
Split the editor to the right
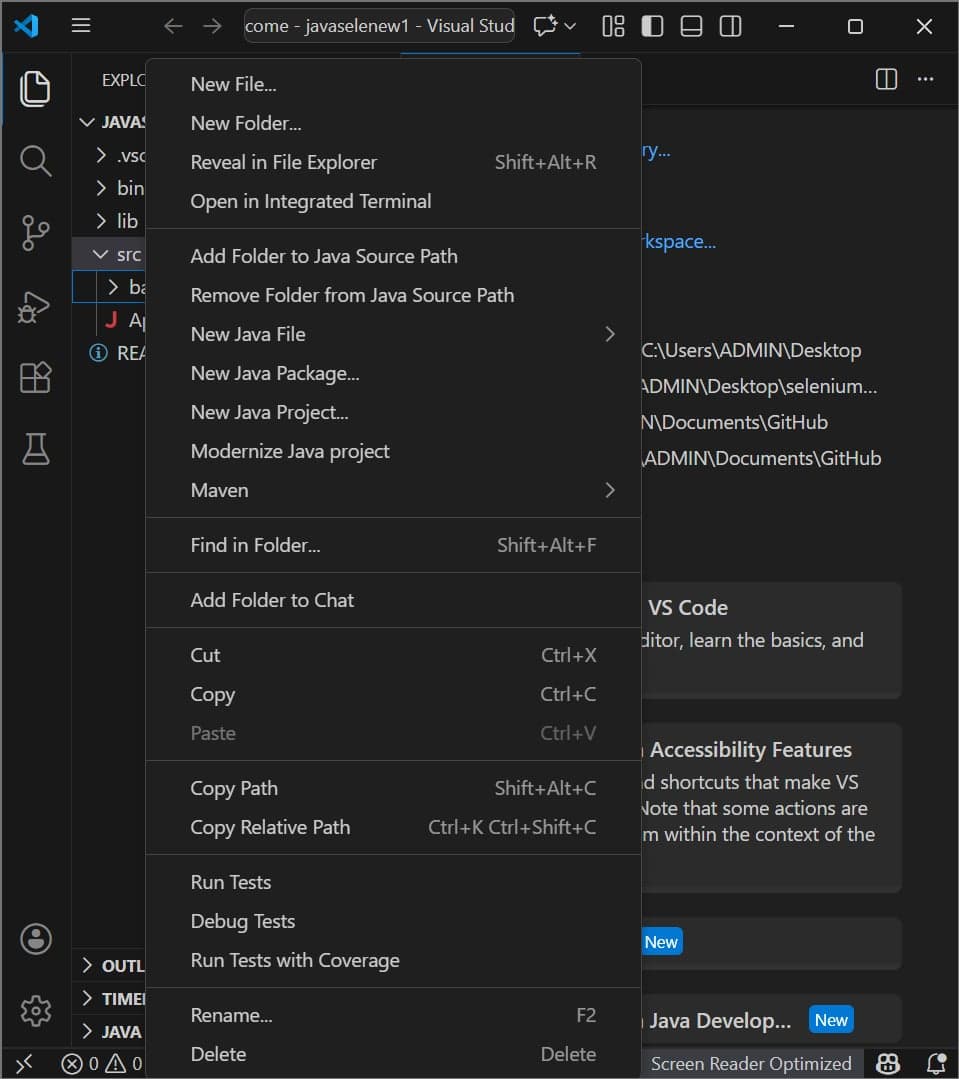tap(886, 79)
